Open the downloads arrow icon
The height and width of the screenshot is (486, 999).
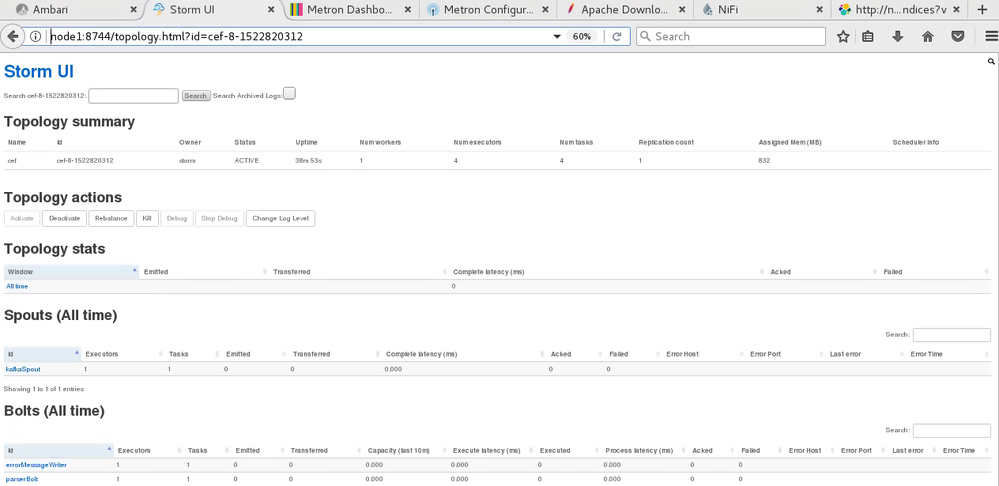click(898, 36)
